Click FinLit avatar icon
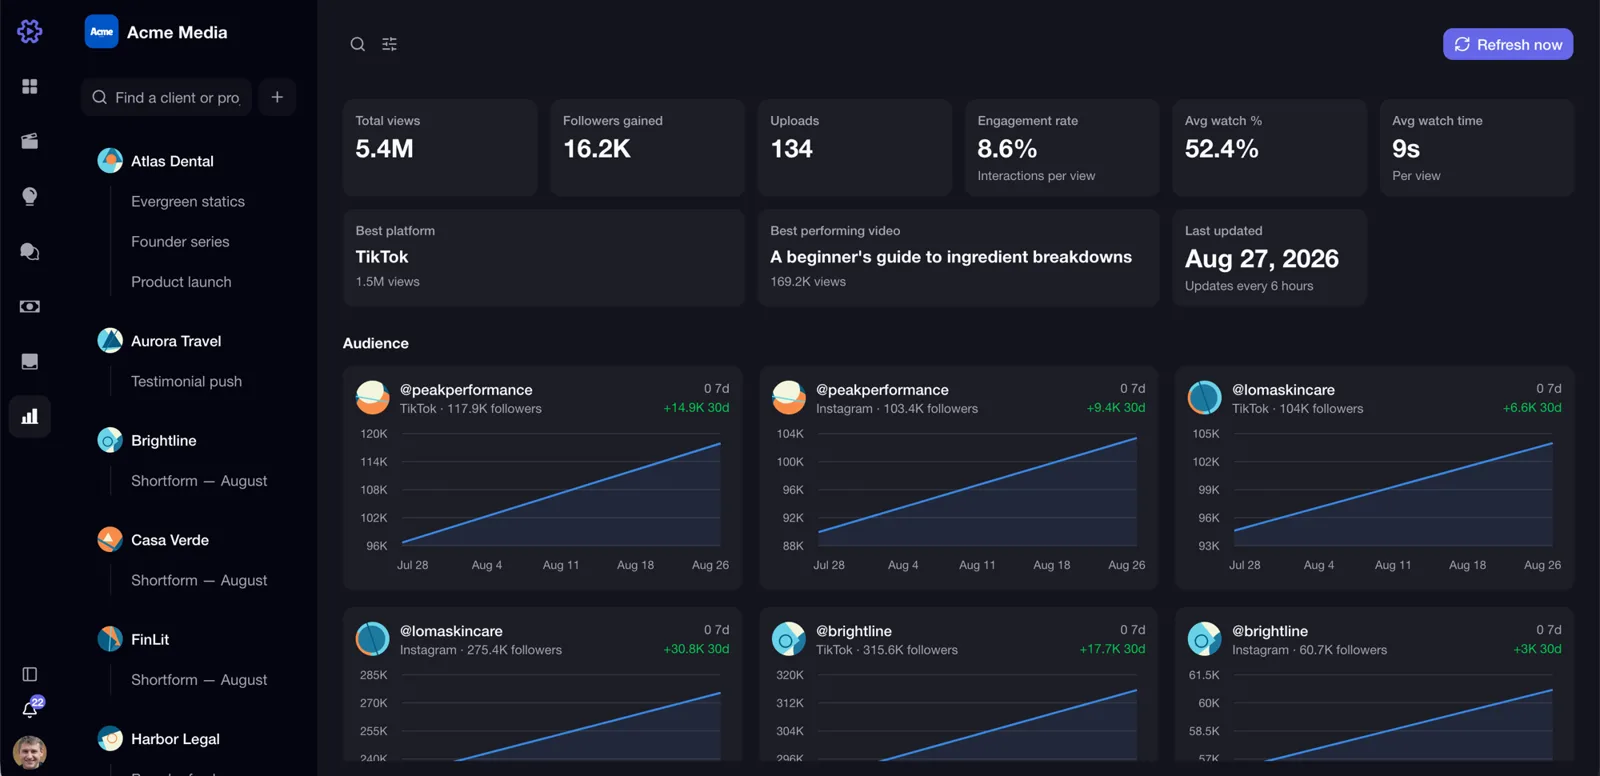The width and height of the screenshot is (1600, 776). pos(110,639)
